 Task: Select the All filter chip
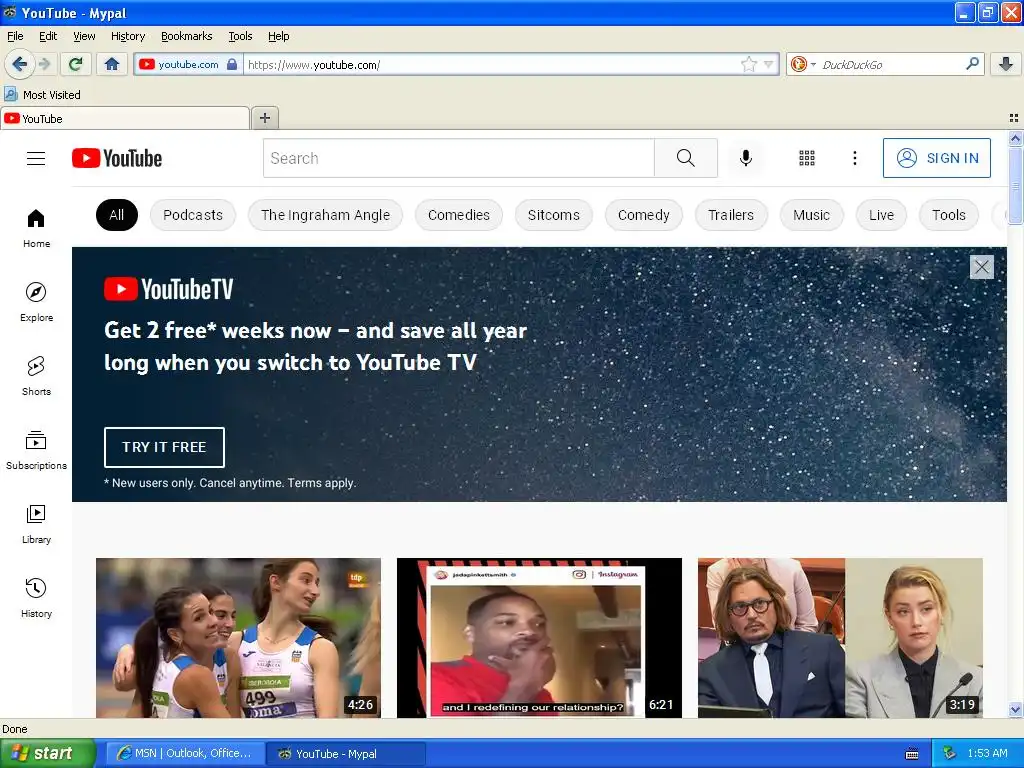117,215
